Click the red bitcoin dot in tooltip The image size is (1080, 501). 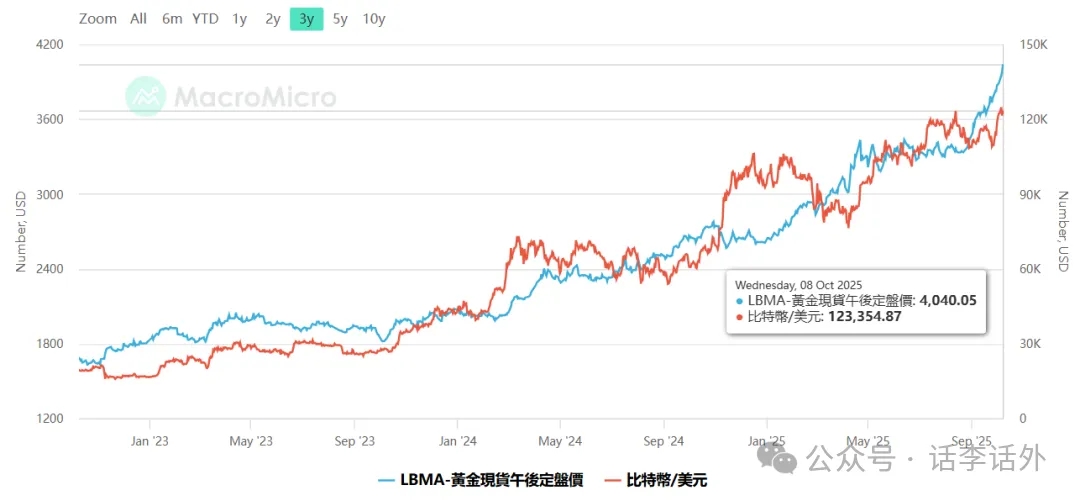[738, 316]
